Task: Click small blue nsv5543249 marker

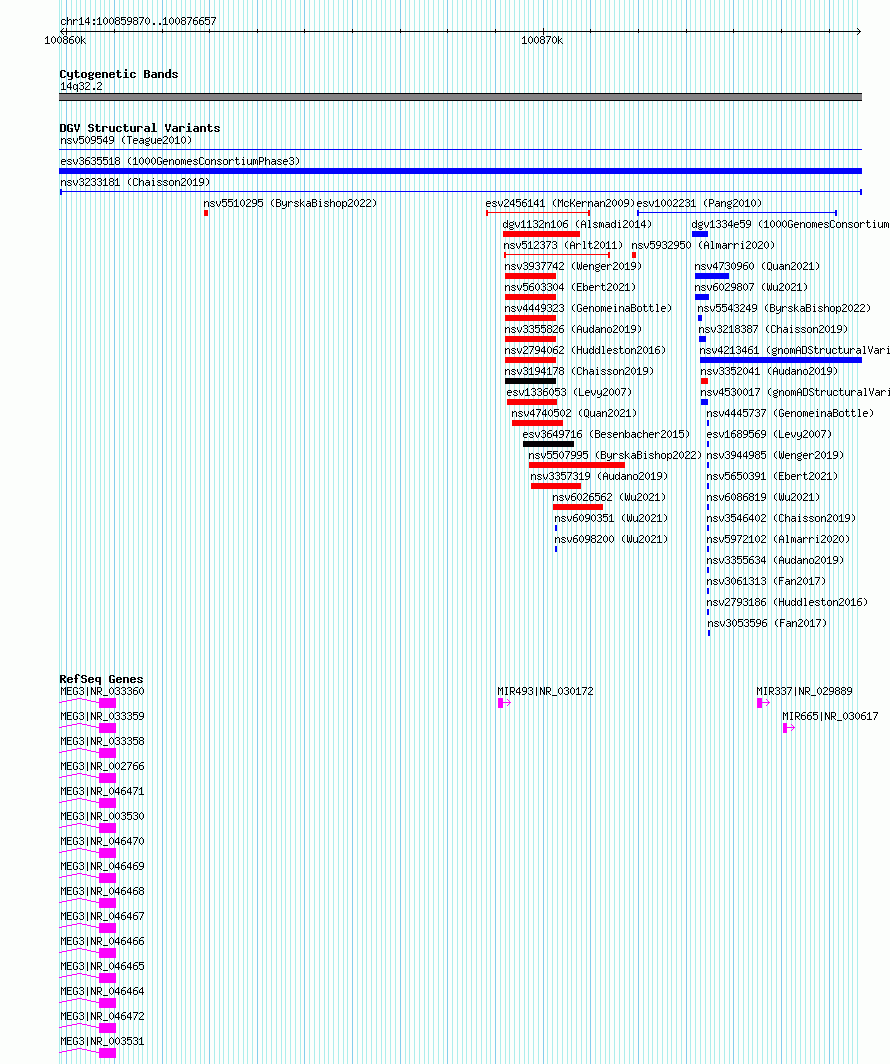Action: [x=700, y=318]
